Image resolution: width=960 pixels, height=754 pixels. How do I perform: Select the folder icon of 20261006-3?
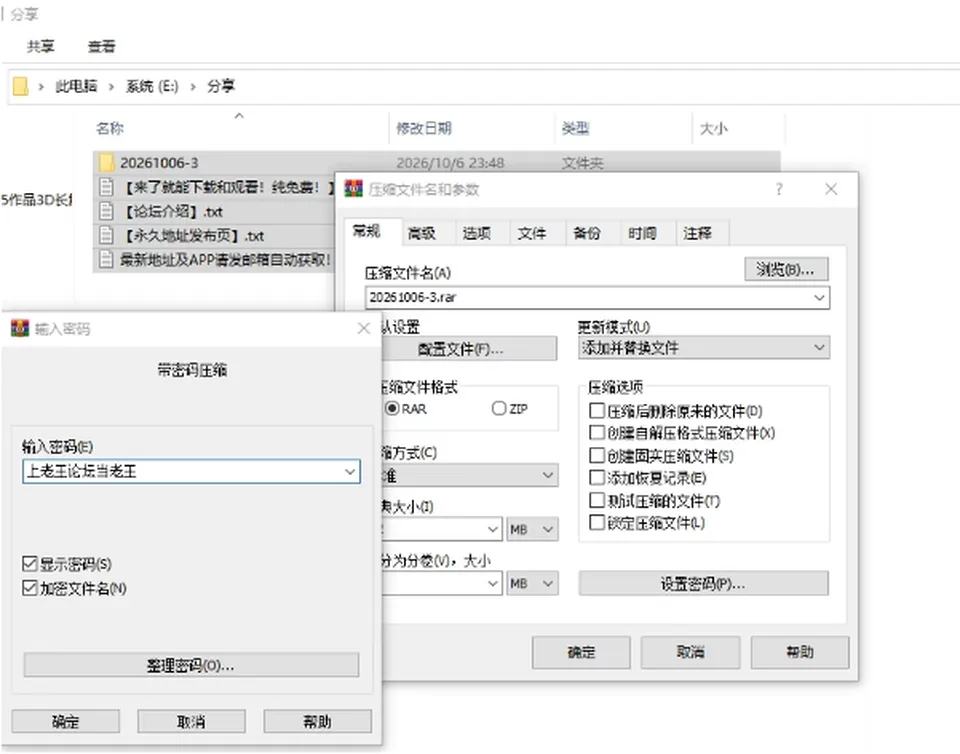[x=107, y=163]
